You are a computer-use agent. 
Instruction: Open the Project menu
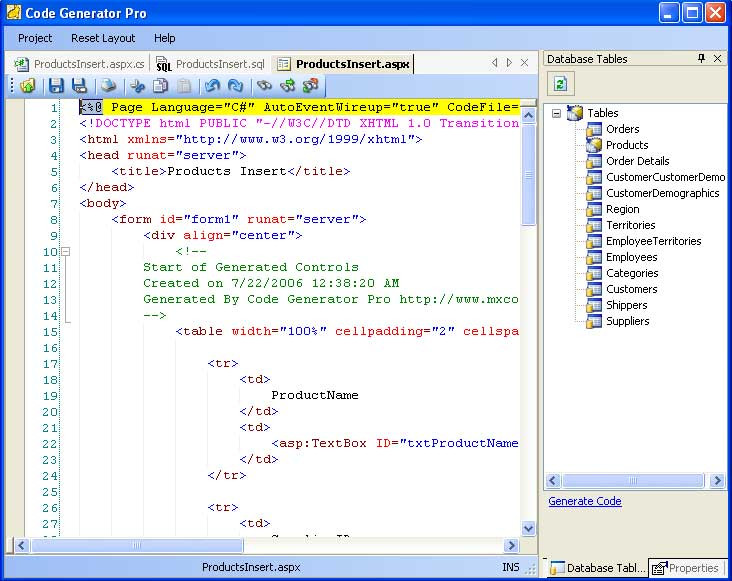[35, 38]
